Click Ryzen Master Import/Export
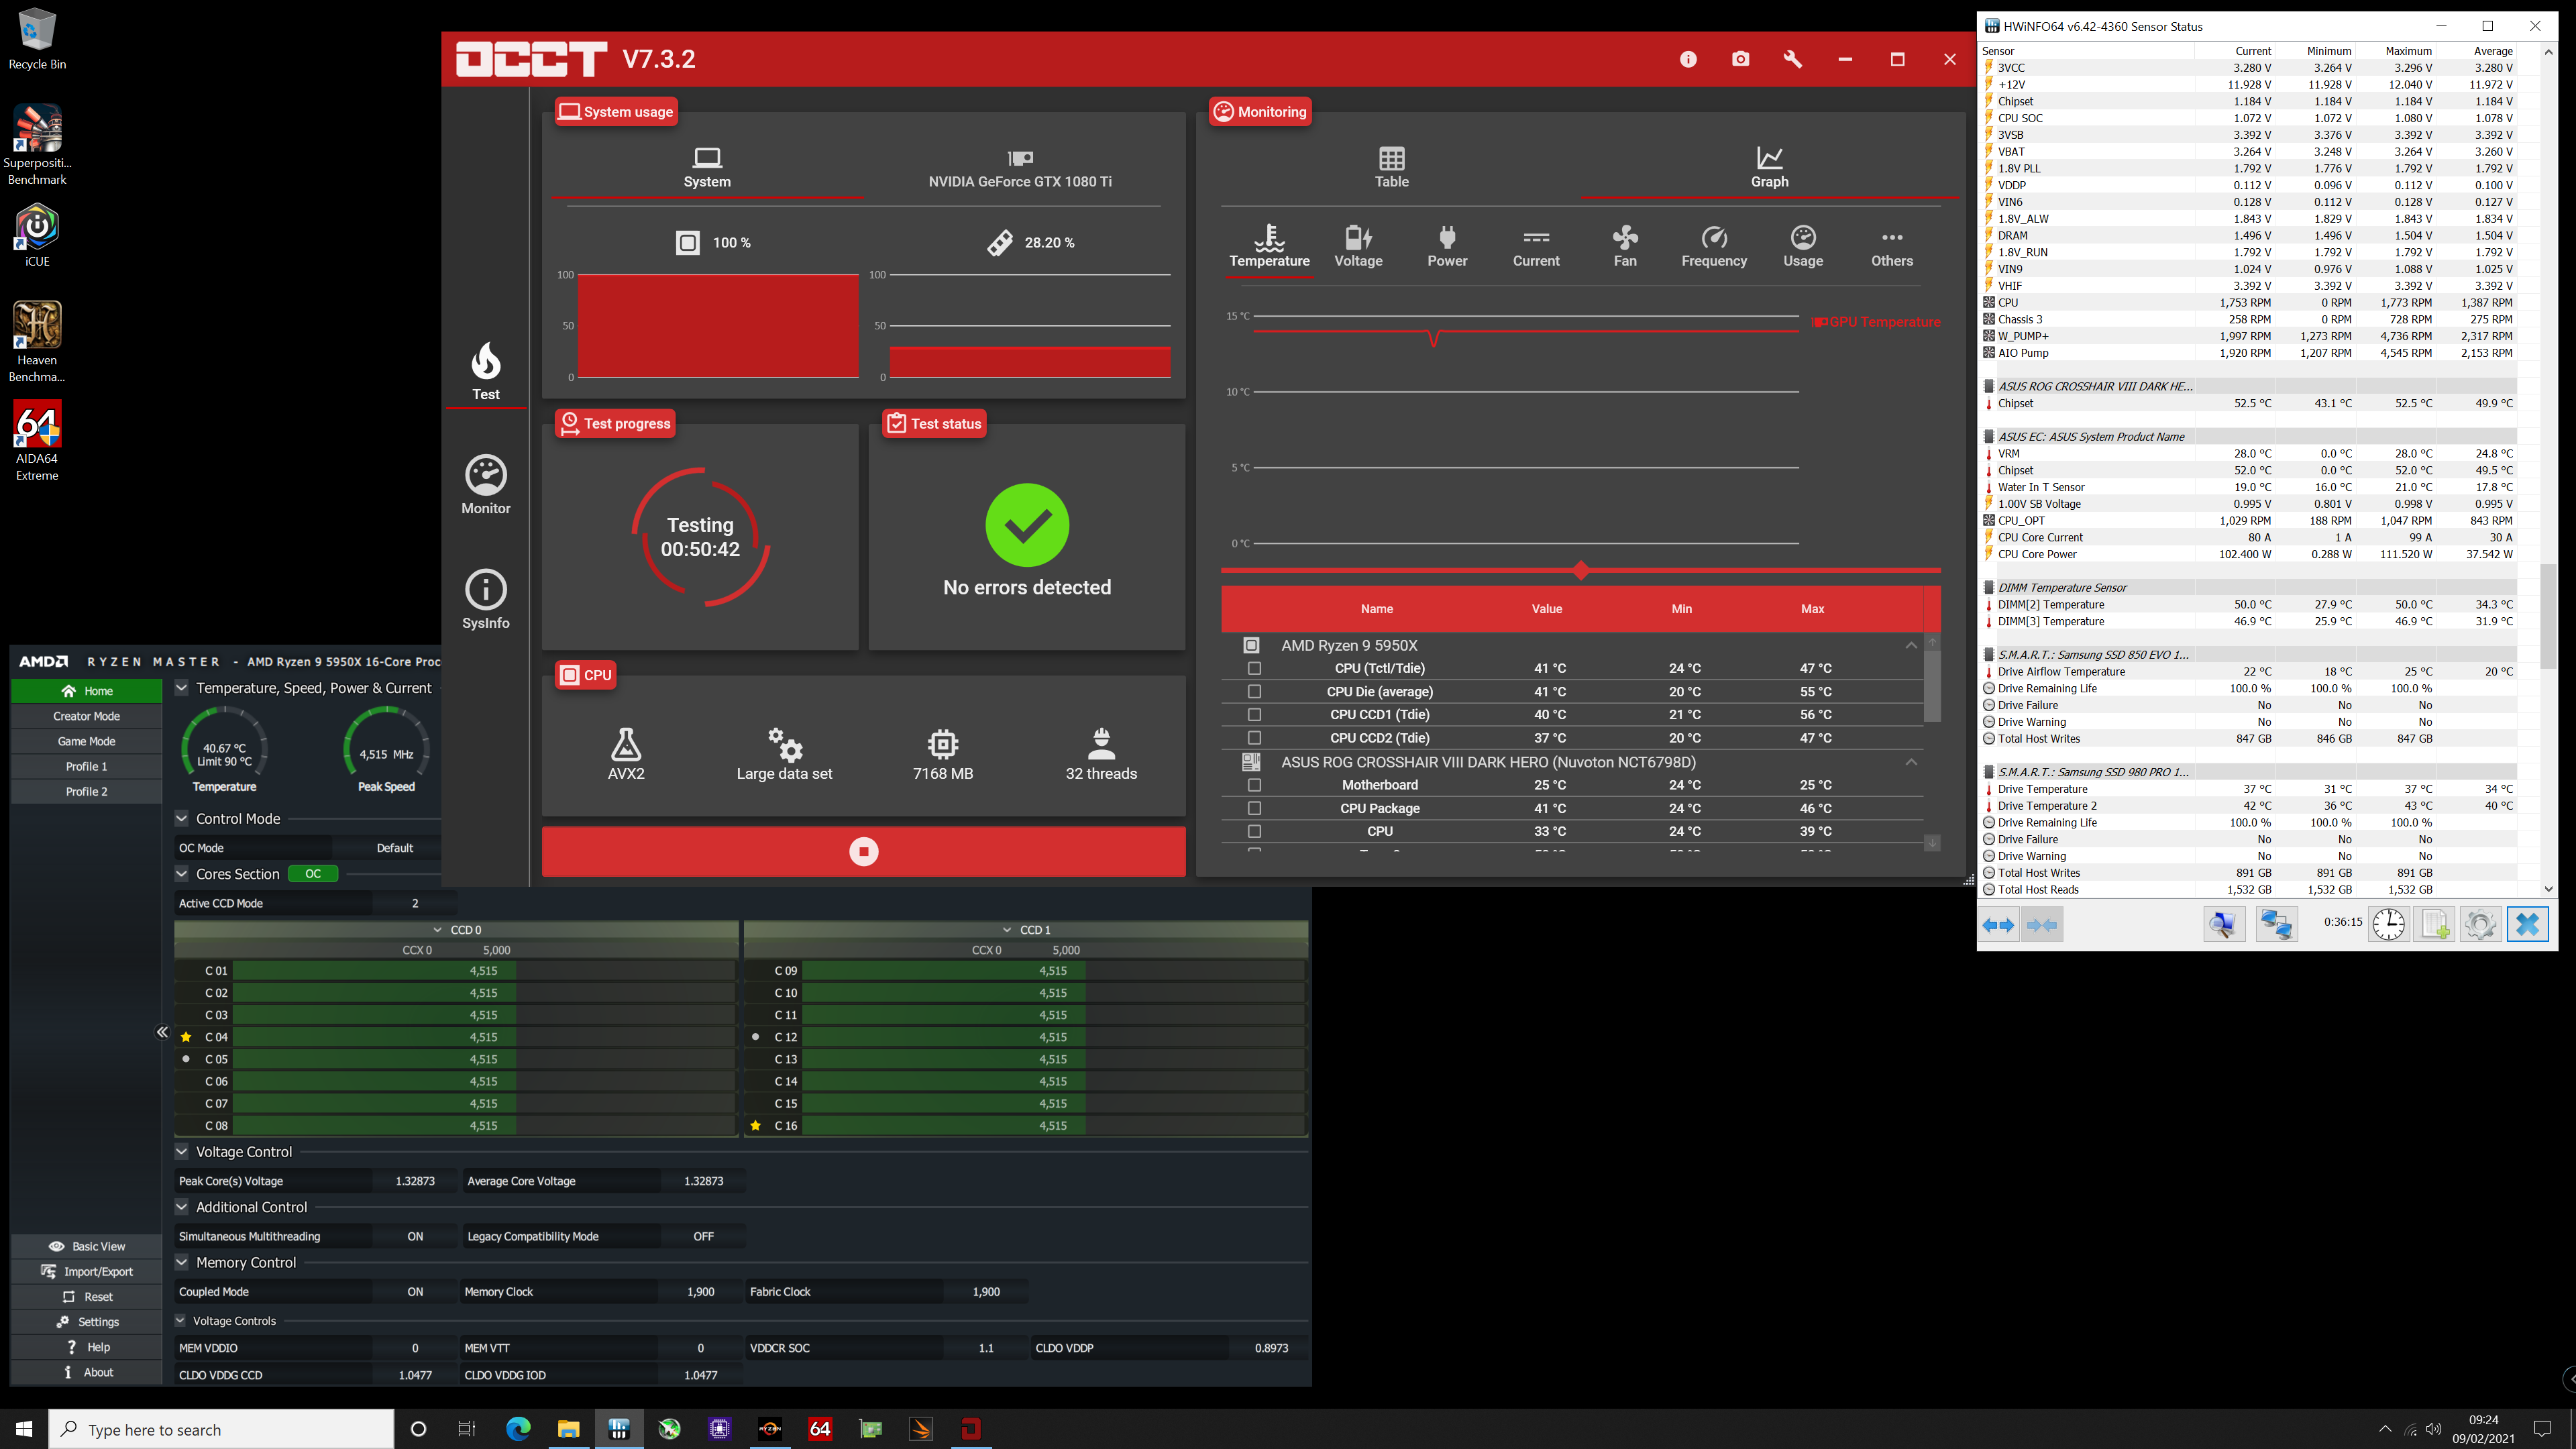Screen dimensions: 2576x1449 [86, 1271]
